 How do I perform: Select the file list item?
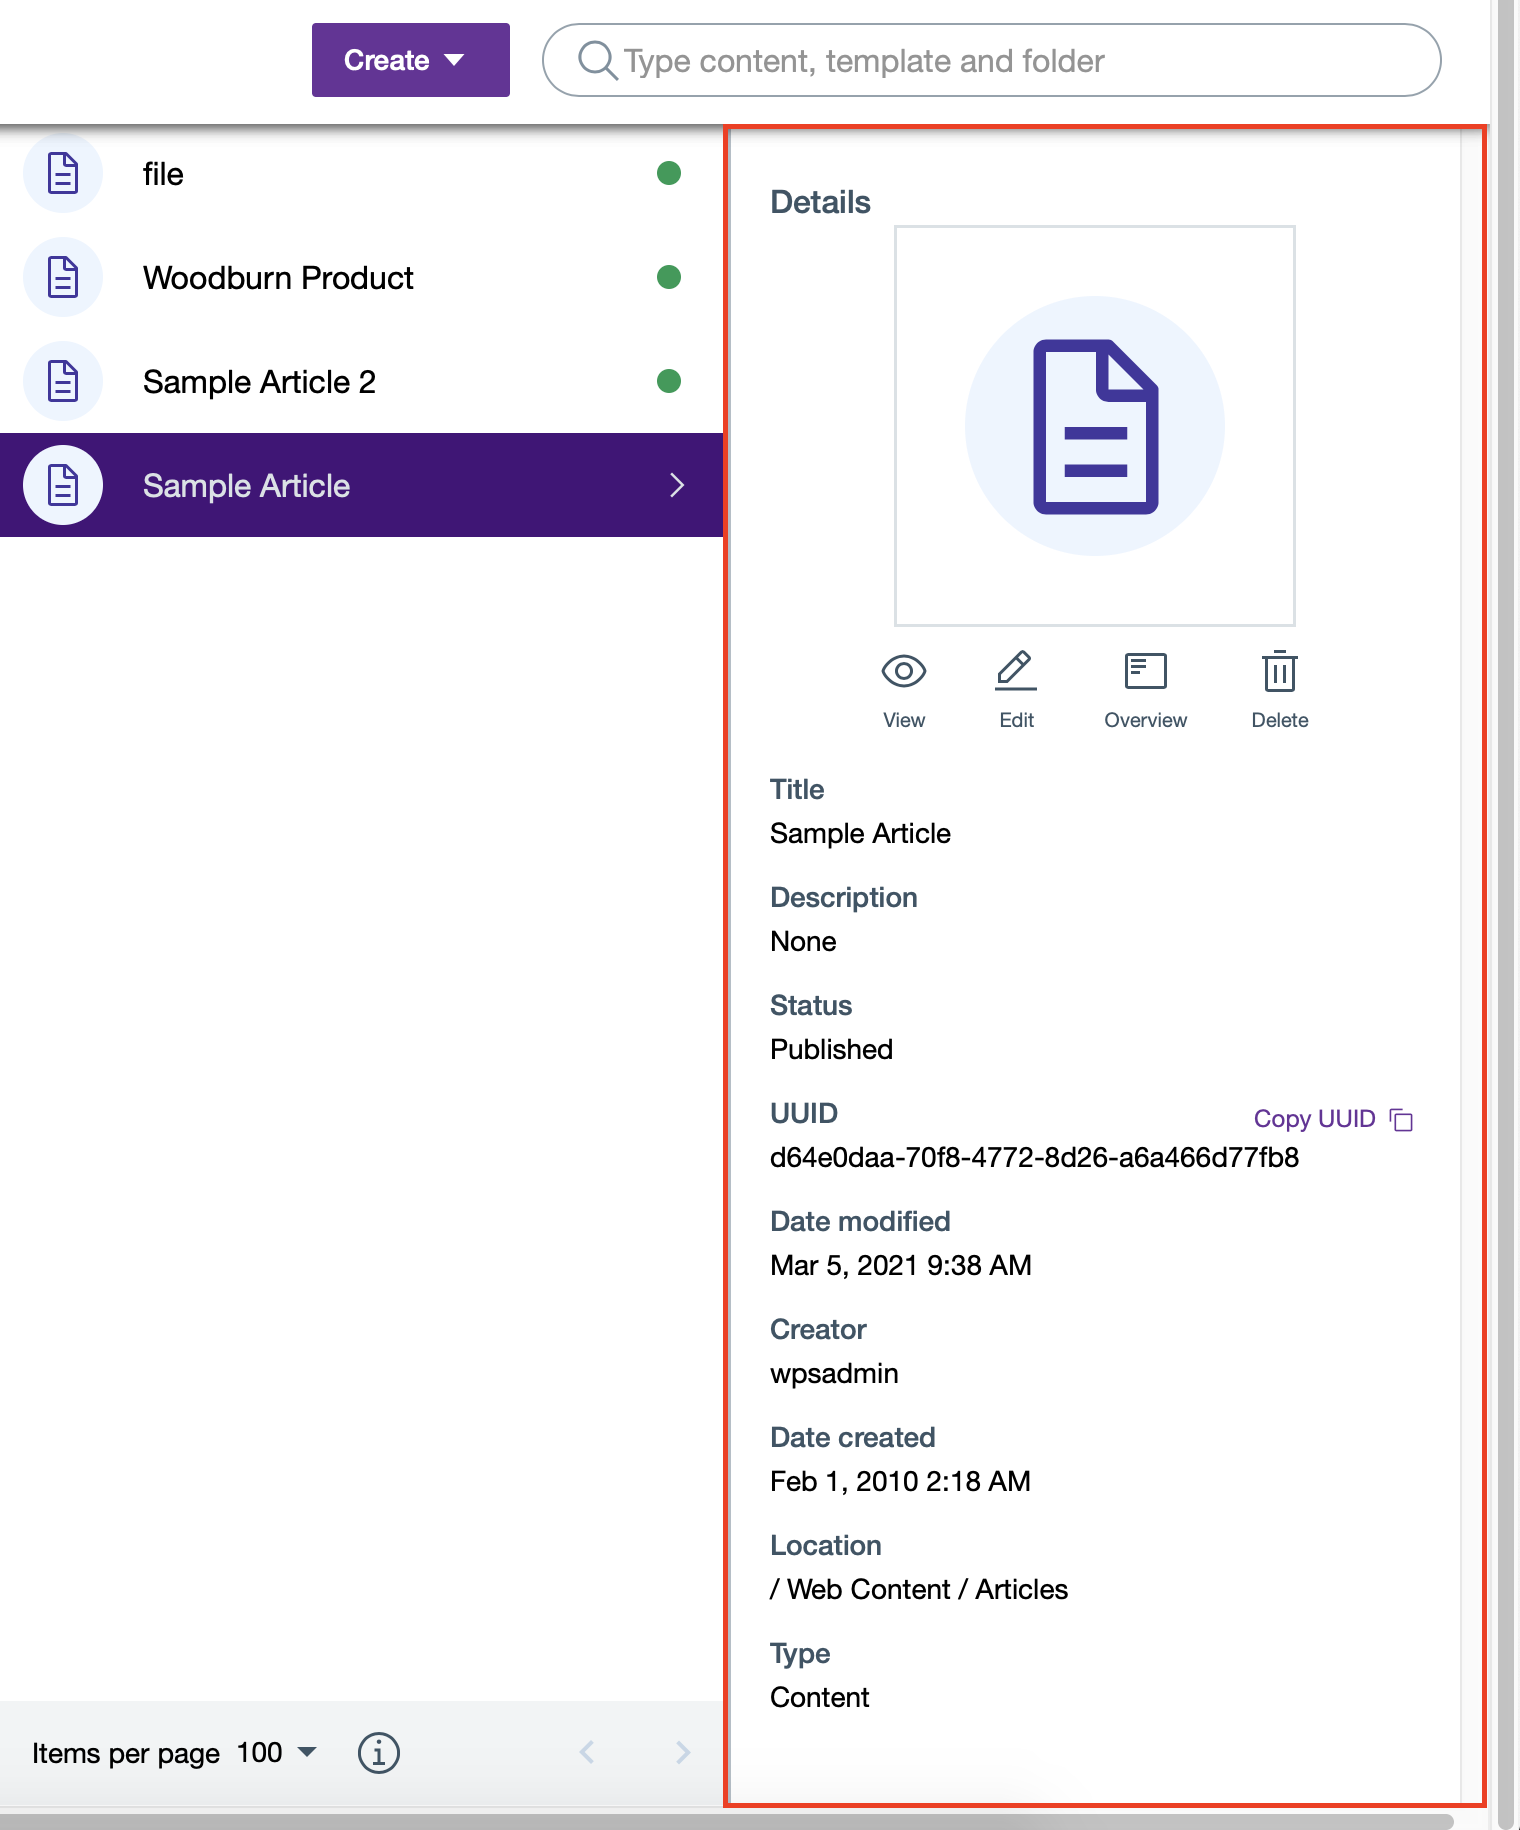pos(361,173)
